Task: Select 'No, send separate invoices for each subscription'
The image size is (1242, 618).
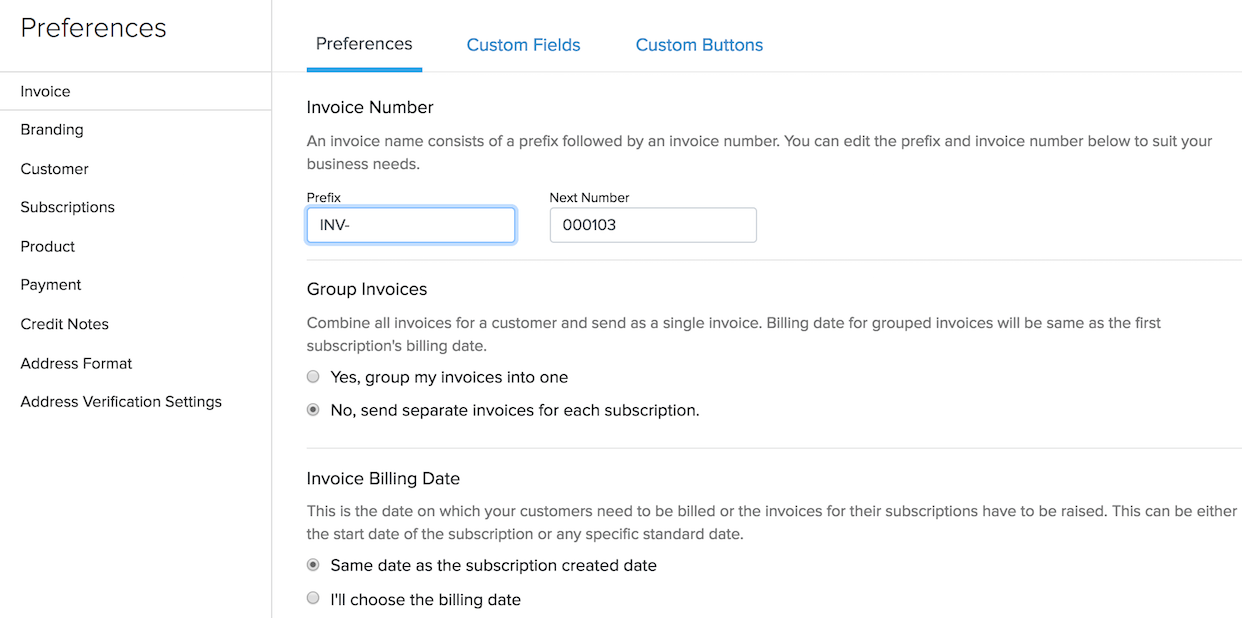Action: click(x=313, y=409)
